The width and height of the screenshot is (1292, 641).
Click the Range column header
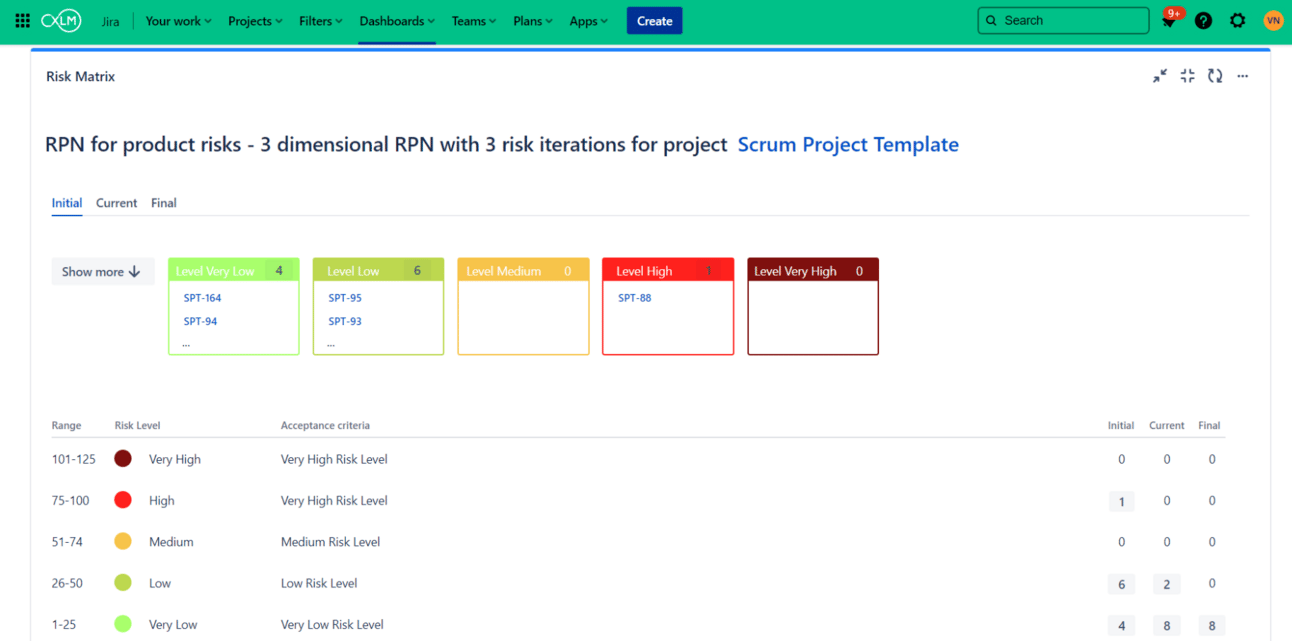pyautogui.click(x=67, y=425)
